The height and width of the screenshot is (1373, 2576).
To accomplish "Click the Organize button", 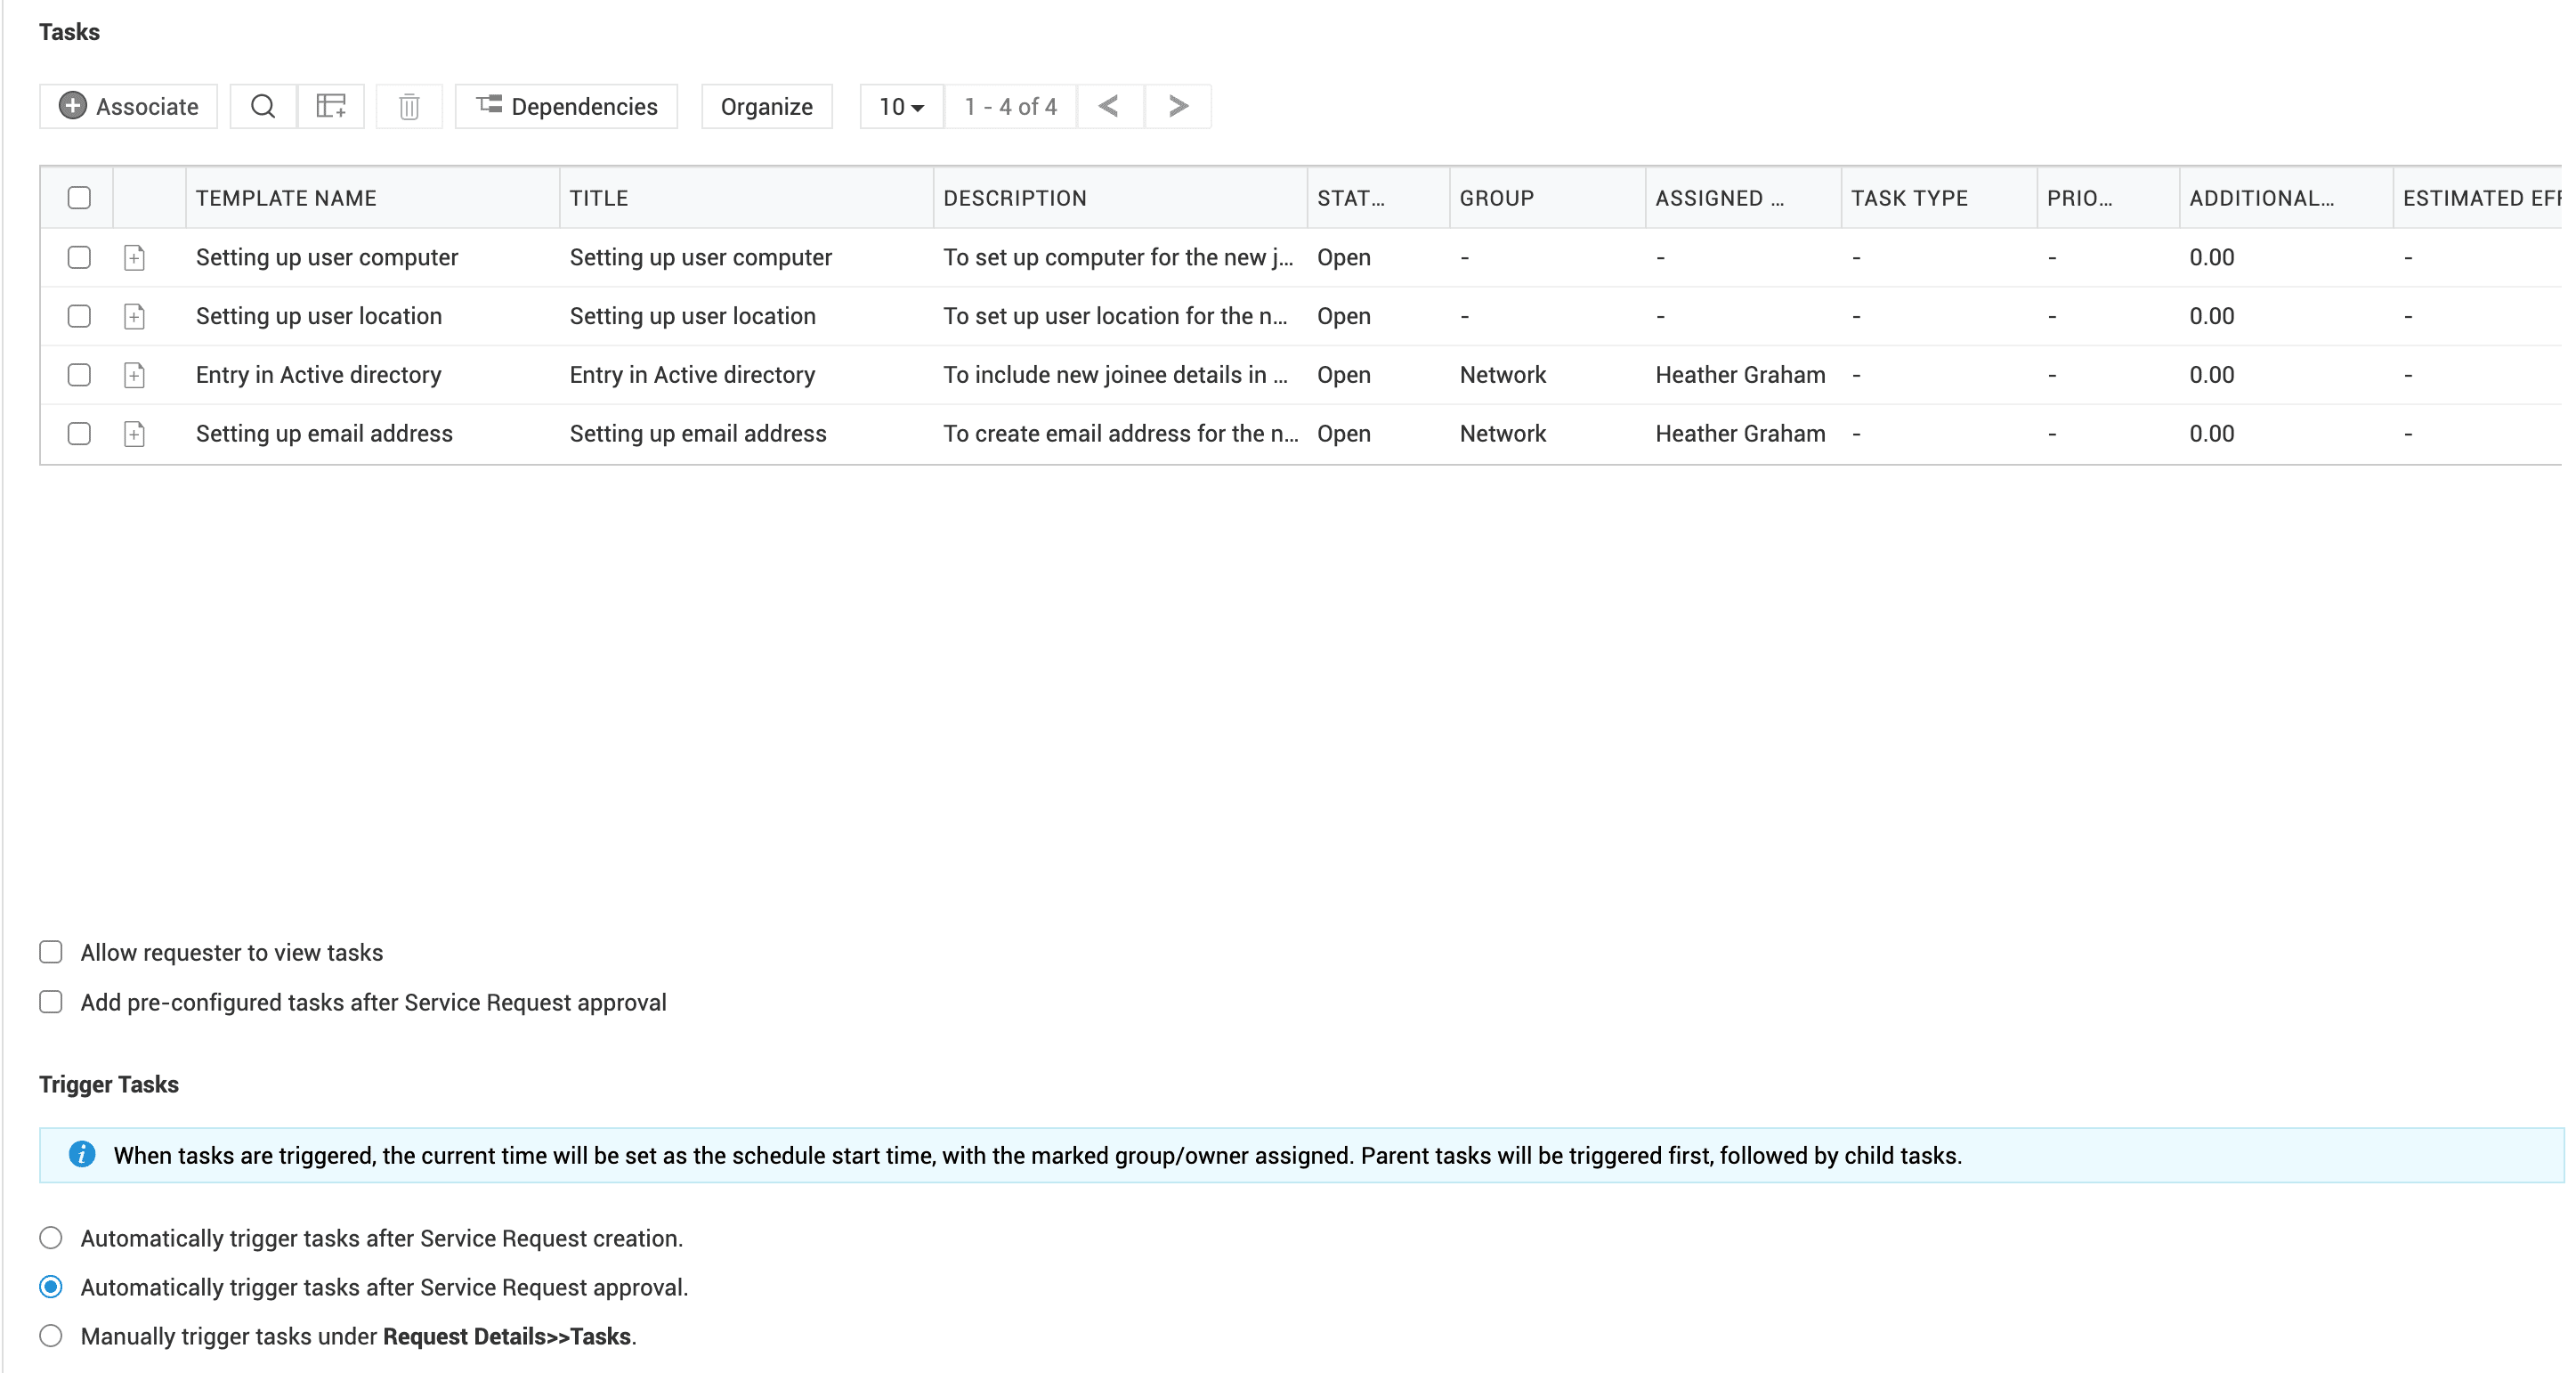I will tap(766, 106).
